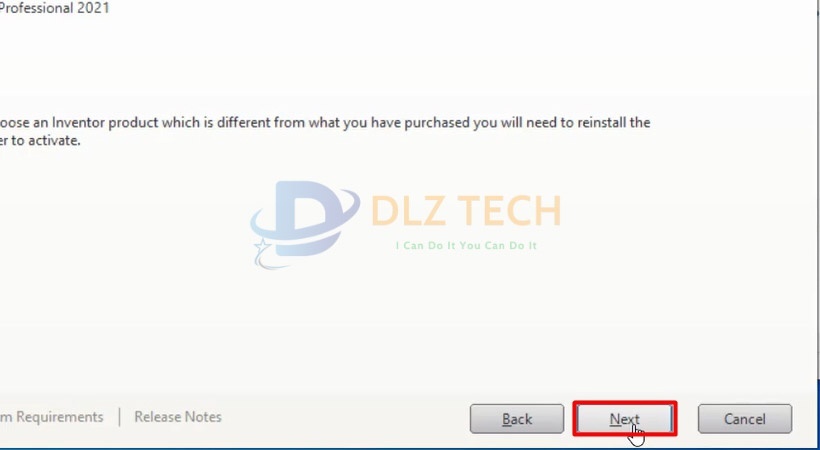Click the 'I Can Do It' tagline
This screenshot has width=820, height=450.
coord(466,245)
